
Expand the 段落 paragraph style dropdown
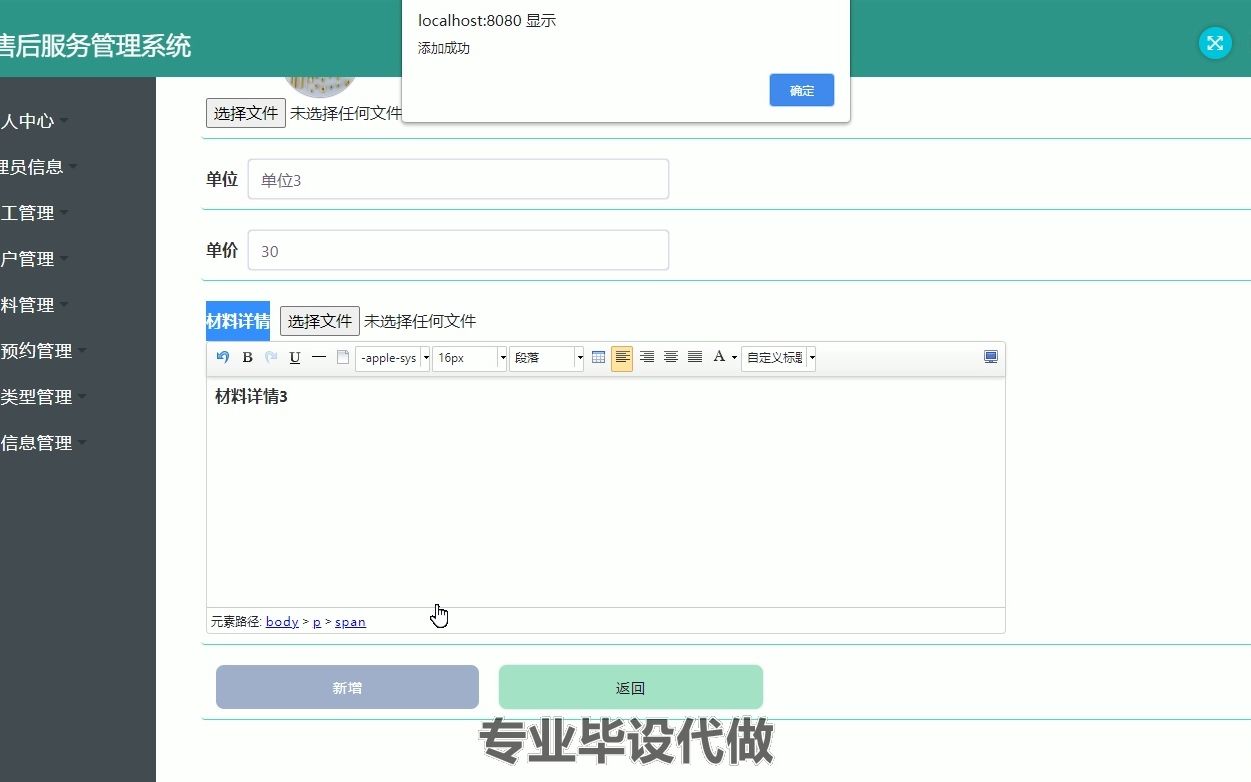545,357
